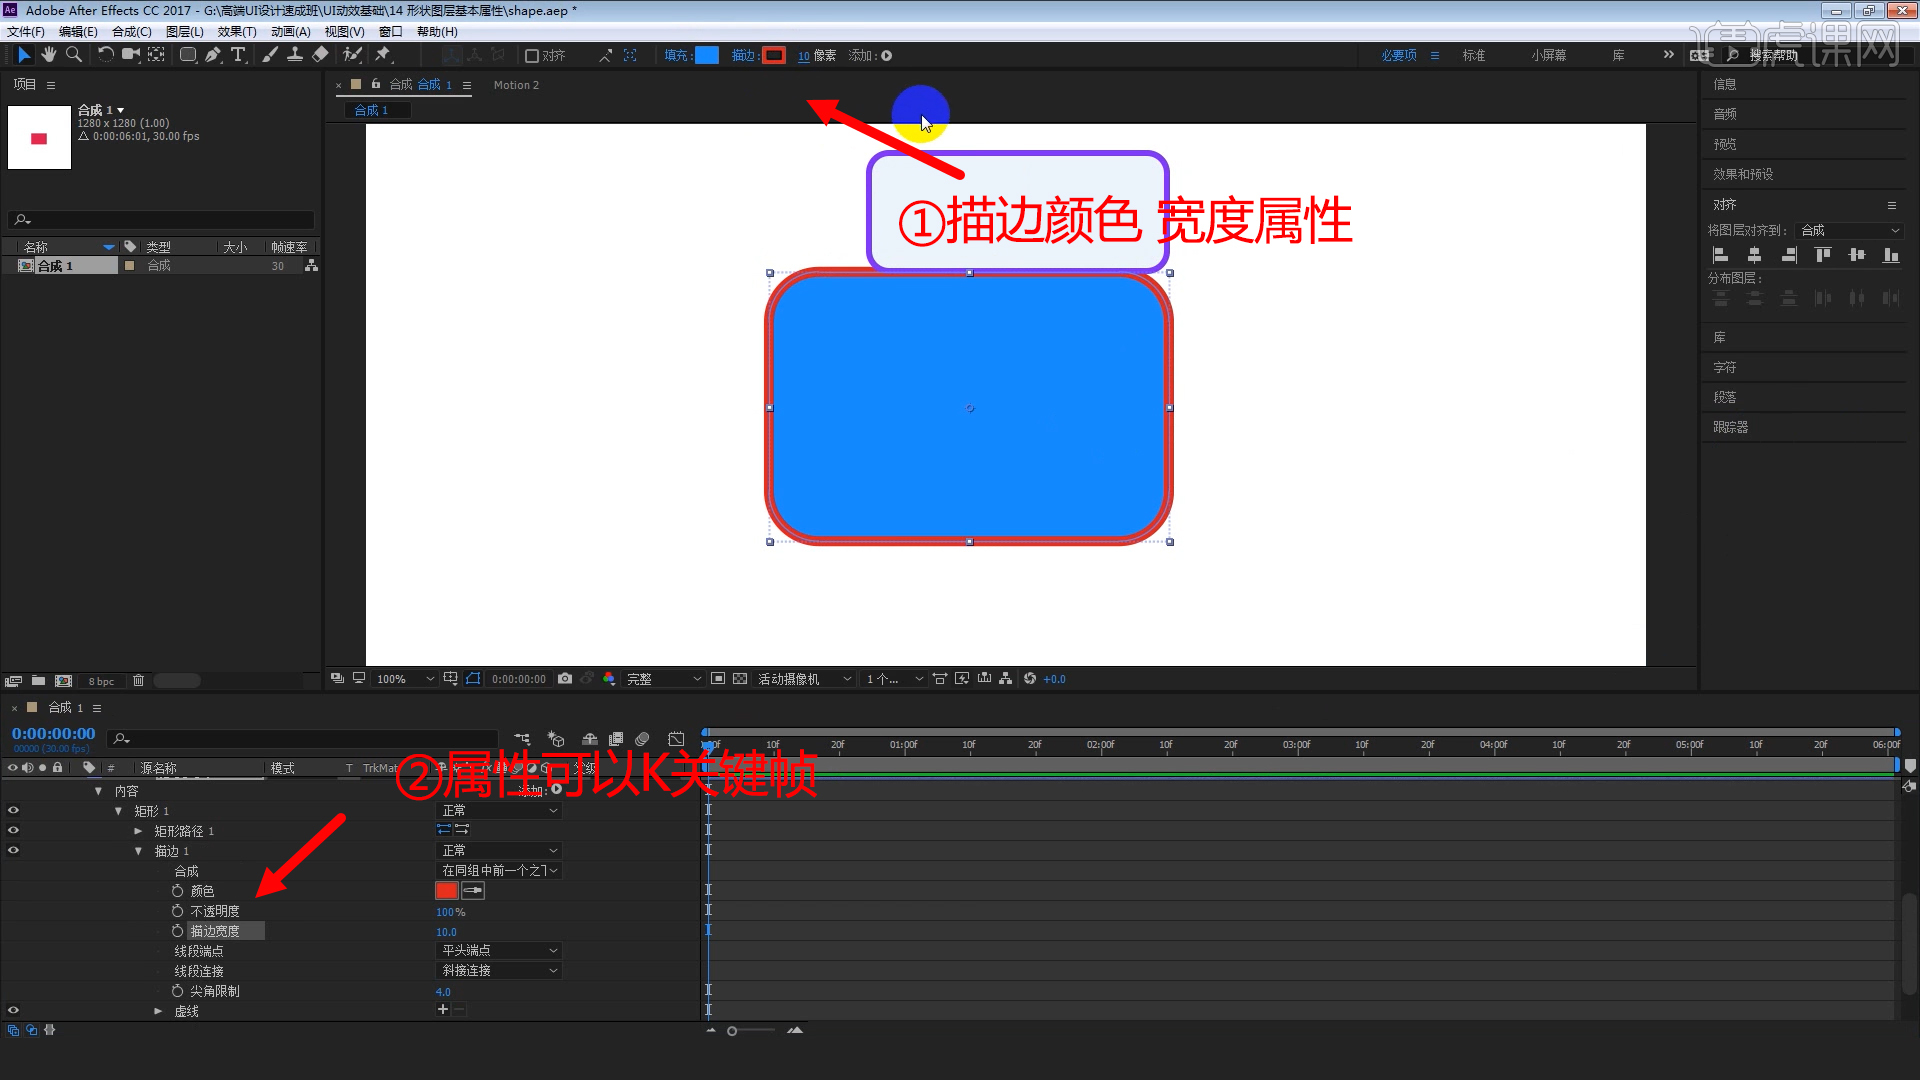Activate the Pen tool

(213, 55)
